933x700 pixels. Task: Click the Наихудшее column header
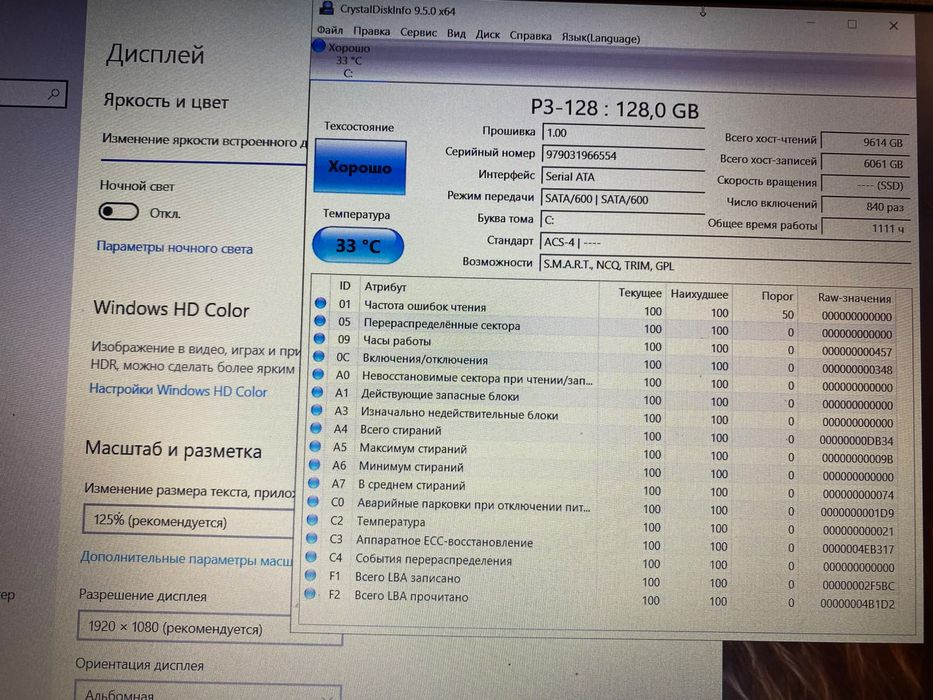[699, 294]
